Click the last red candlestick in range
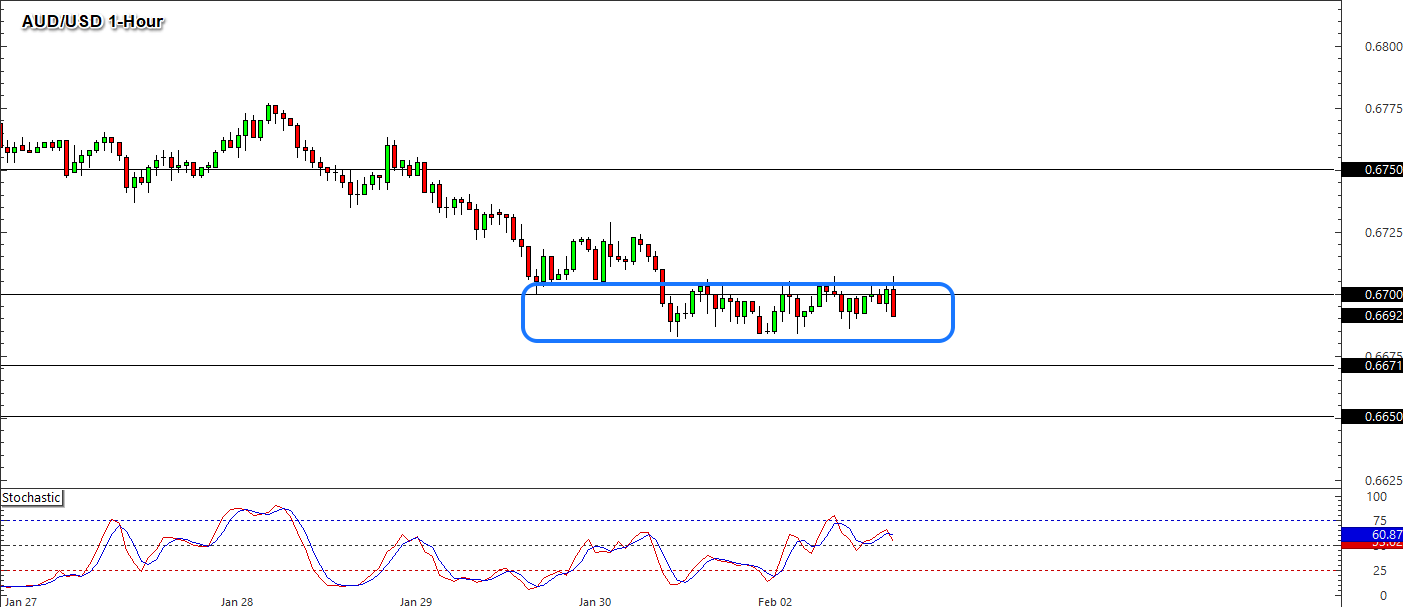This screenshot has width=1403, height=607. 893,302
